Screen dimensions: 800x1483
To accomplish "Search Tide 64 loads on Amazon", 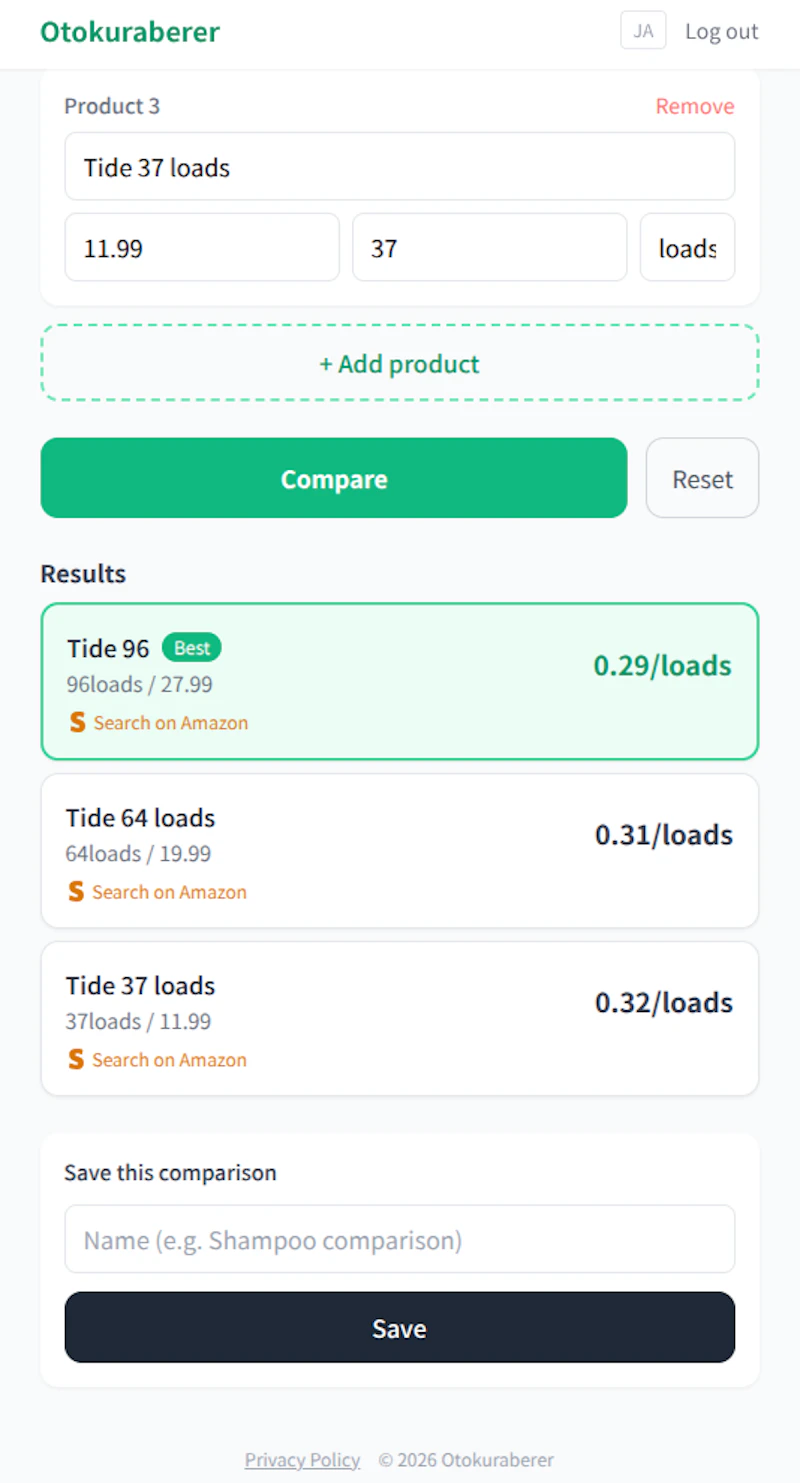I will (170, 891).
